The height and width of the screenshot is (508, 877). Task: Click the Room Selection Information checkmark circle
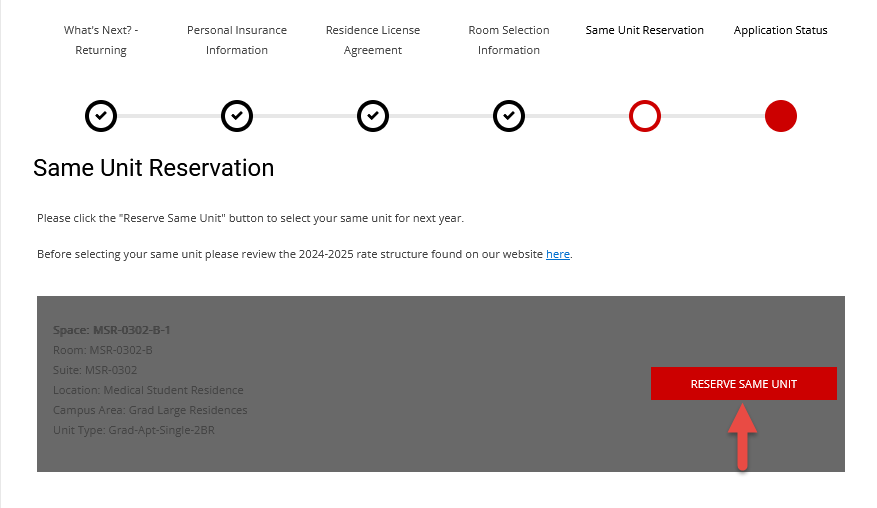[509, 117]
